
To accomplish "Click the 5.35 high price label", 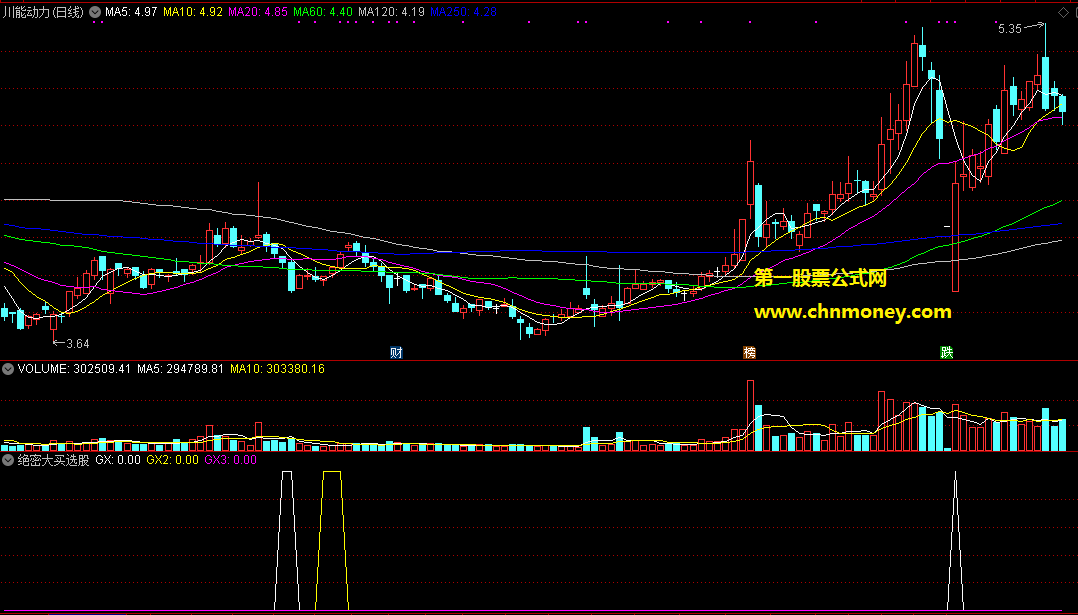I will (1009, 29).
